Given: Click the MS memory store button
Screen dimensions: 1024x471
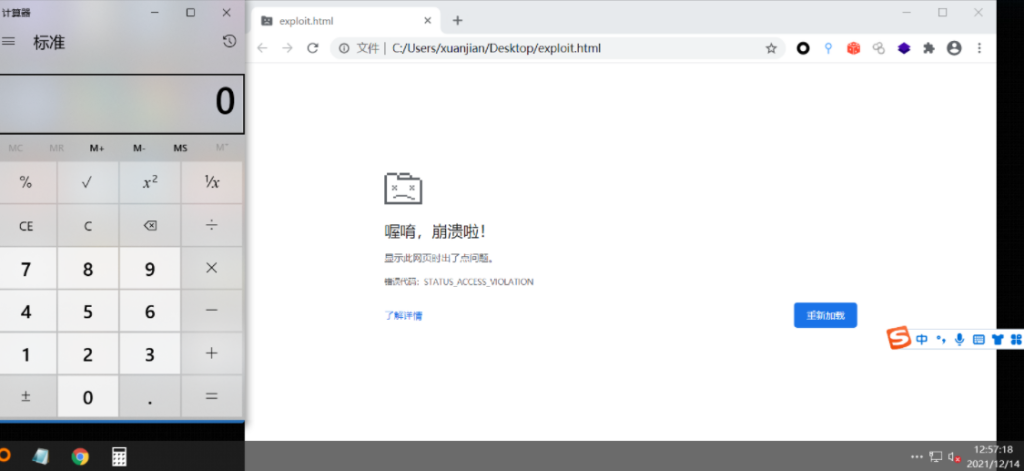Looking at the screenshot, I should tap(180, 148).
